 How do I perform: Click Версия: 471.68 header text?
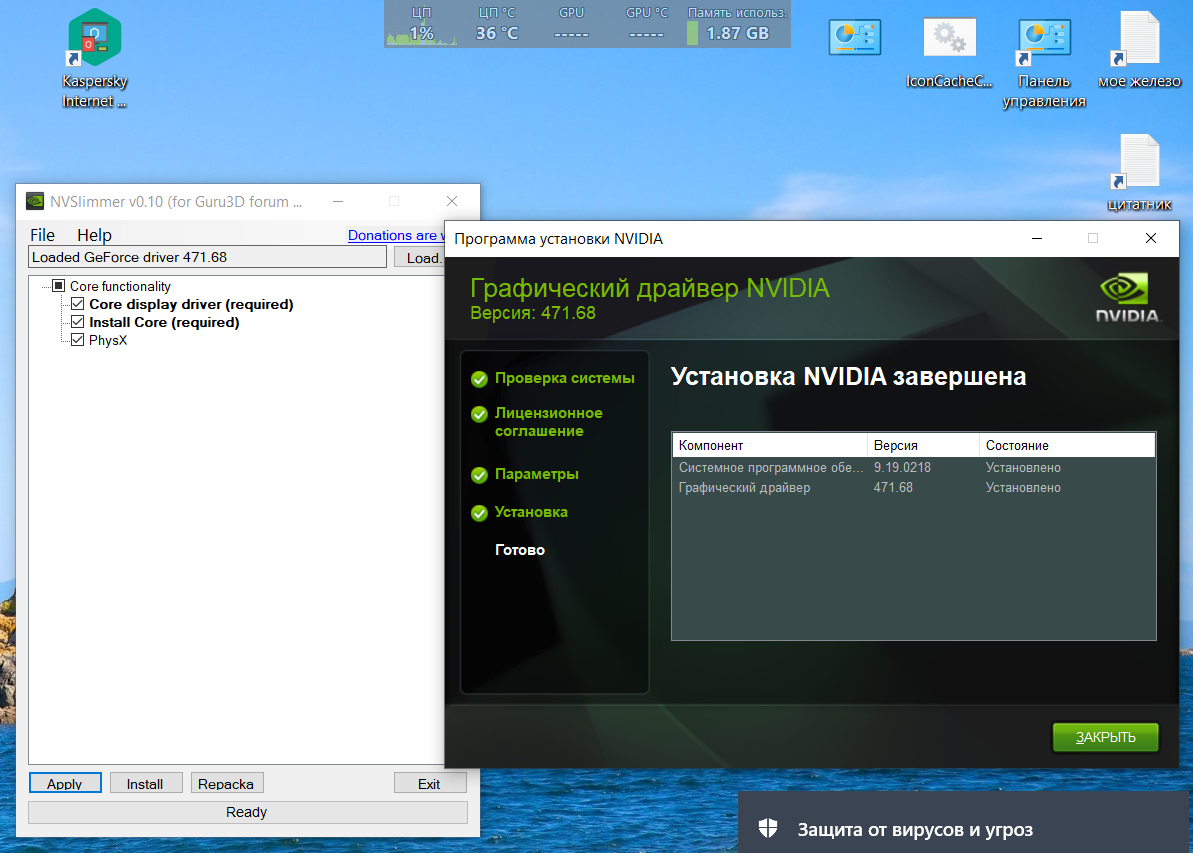(x=533, y=313)
